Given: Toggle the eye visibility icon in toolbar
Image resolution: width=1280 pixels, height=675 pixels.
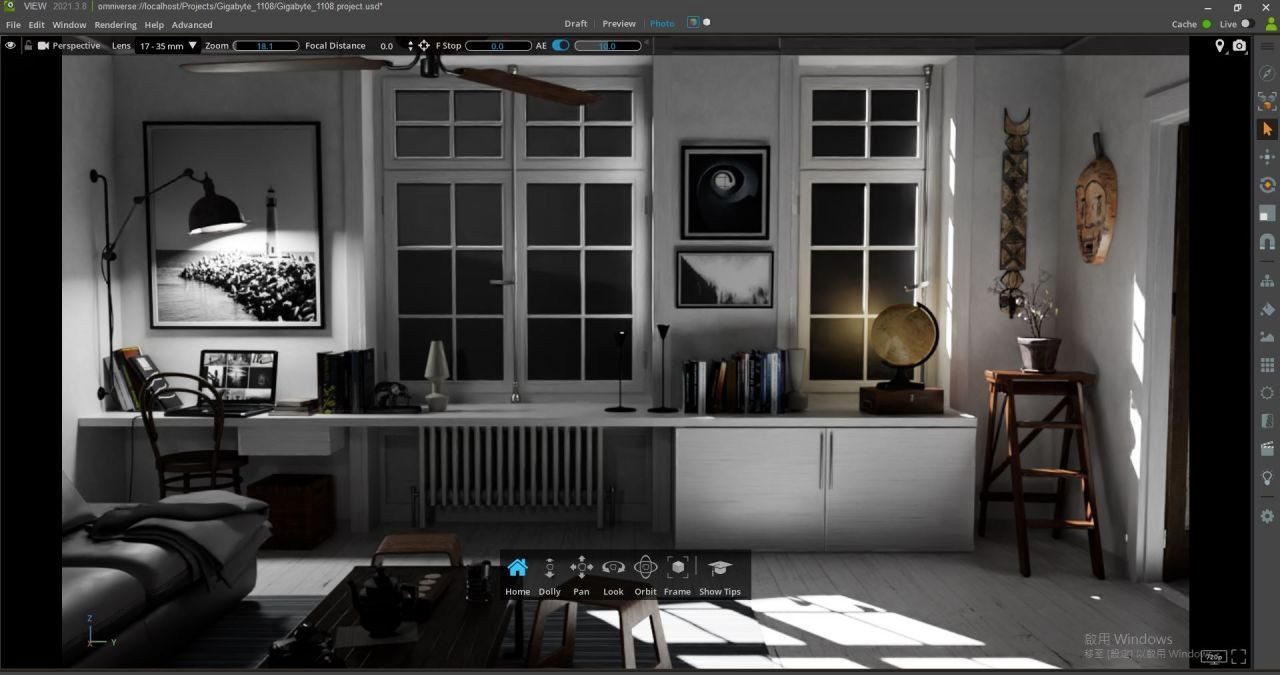Looking at the screenshot, I should click(11, 46).
